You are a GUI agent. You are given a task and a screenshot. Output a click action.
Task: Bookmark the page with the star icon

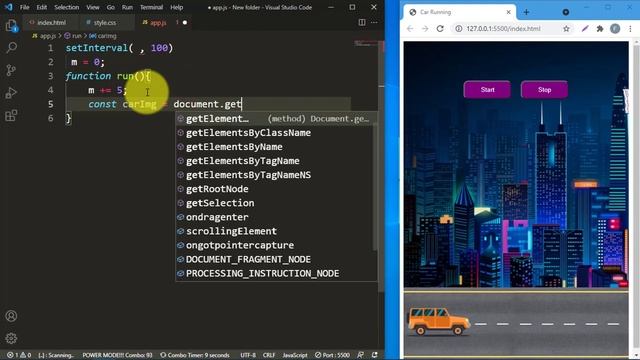point(567,29)
